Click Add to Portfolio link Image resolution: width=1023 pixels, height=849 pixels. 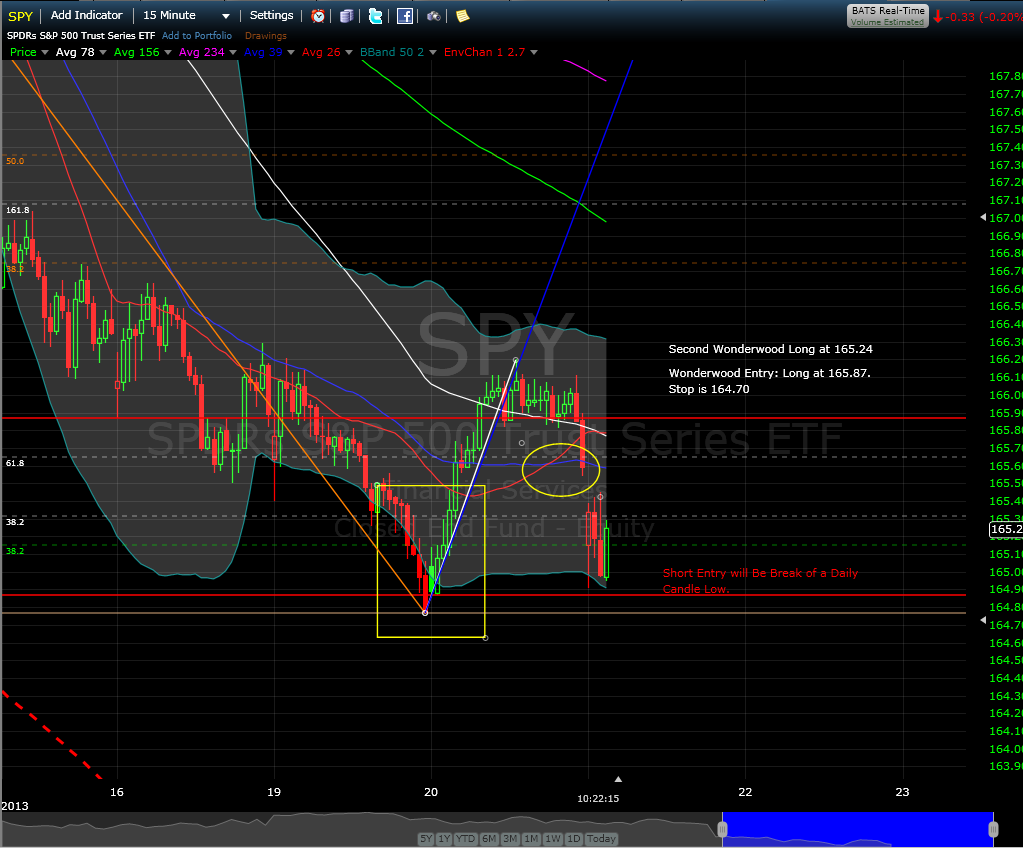[197, 35]
